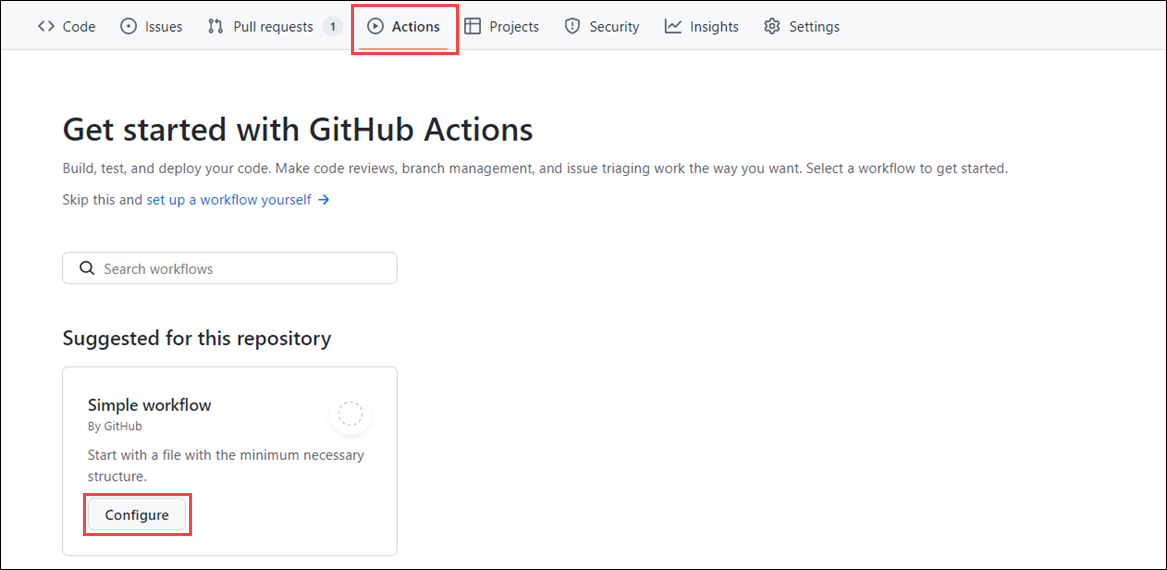Image resolution: width=1167 pixels, height=570 pixels.
Task: Click the Simple workflow dashed circle logo
Action: pos(350,413)
